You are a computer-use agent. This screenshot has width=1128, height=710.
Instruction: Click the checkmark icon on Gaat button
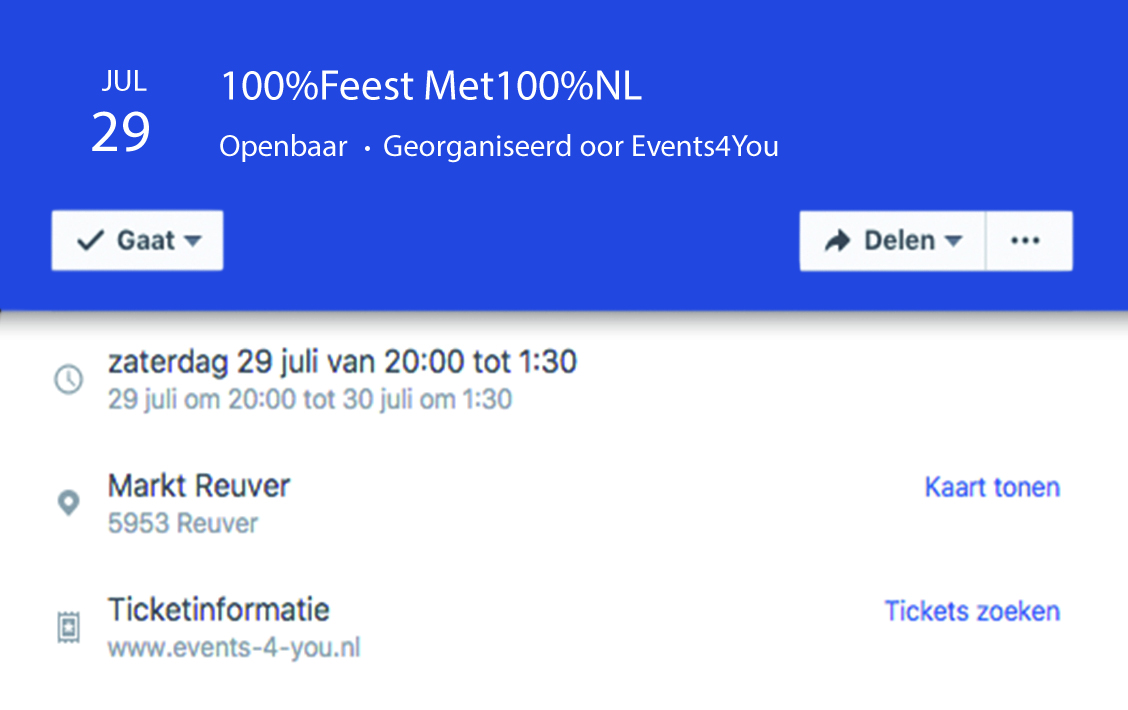[x=91, y=240]
